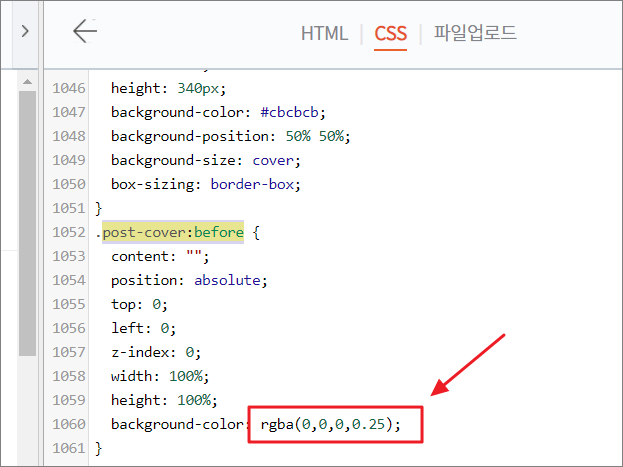The height and width of the screenshot is (467, 623).
Task: Click the z-index: 0 line
Action: pyautogui.click(x=156, y=353)
